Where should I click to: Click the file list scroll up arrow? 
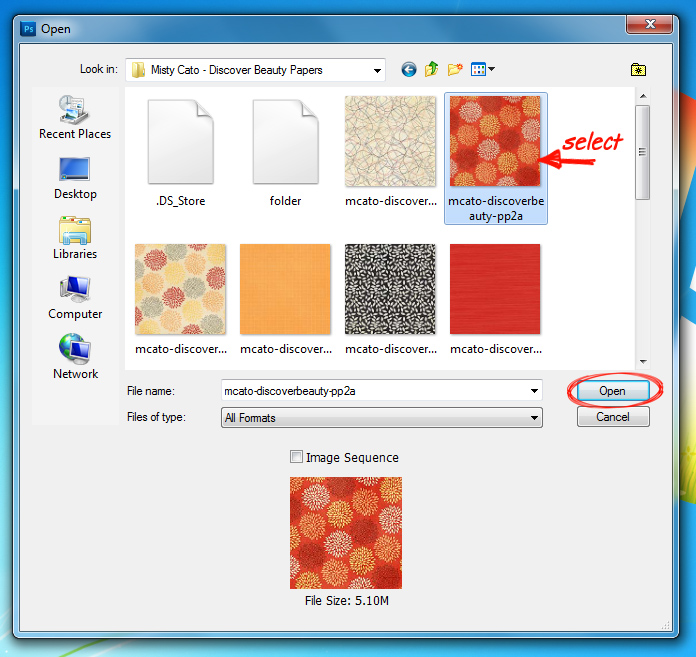(x=643, y=96)
